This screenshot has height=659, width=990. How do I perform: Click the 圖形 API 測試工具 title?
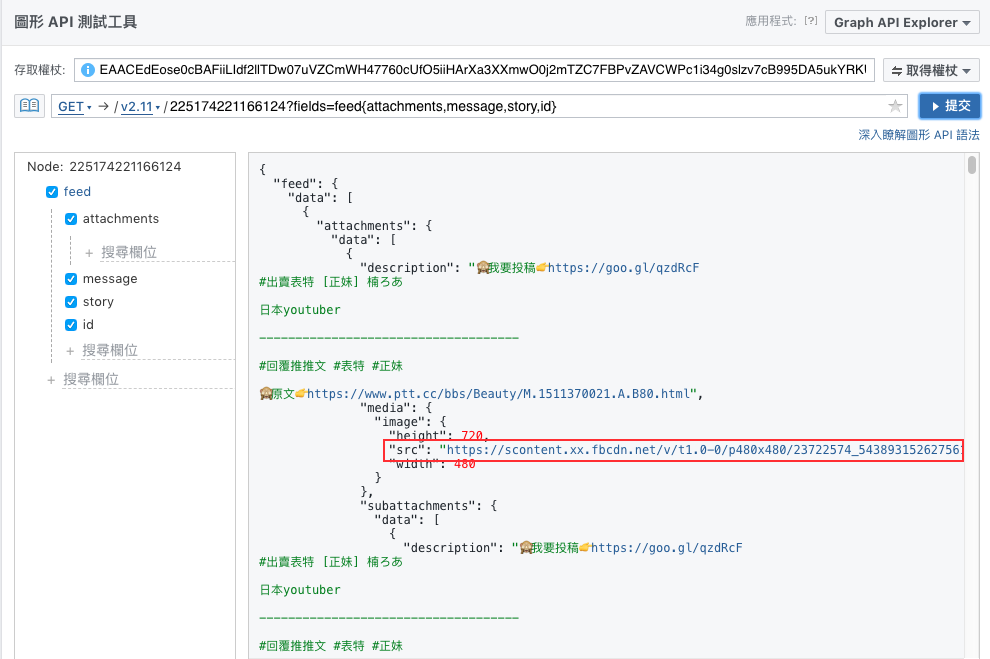coord(76,22)
